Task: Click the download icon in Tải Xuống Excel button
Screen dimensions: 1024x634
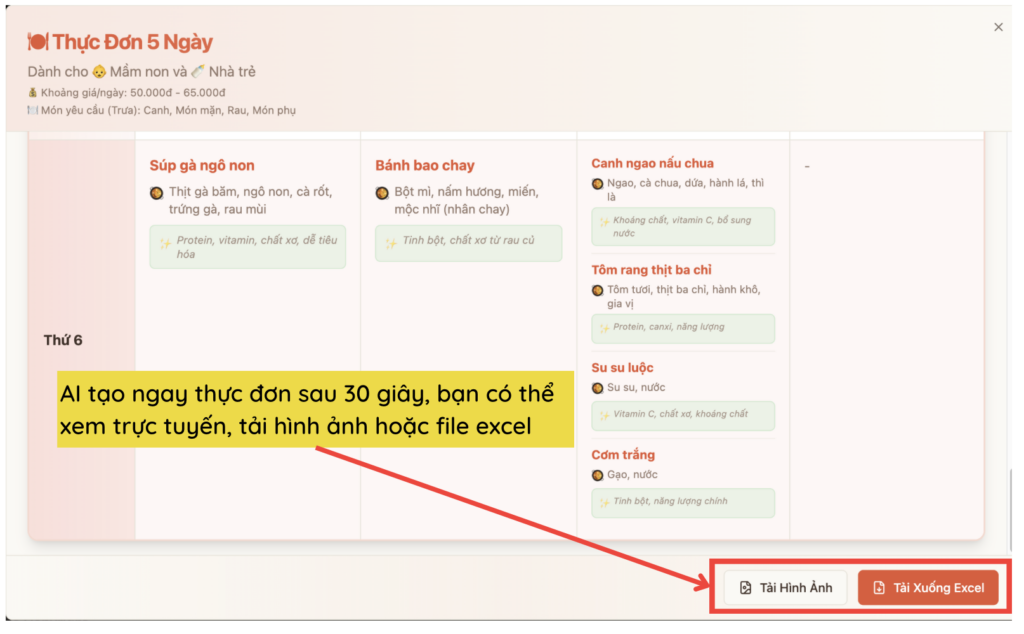Action: (x=878, y=588)
